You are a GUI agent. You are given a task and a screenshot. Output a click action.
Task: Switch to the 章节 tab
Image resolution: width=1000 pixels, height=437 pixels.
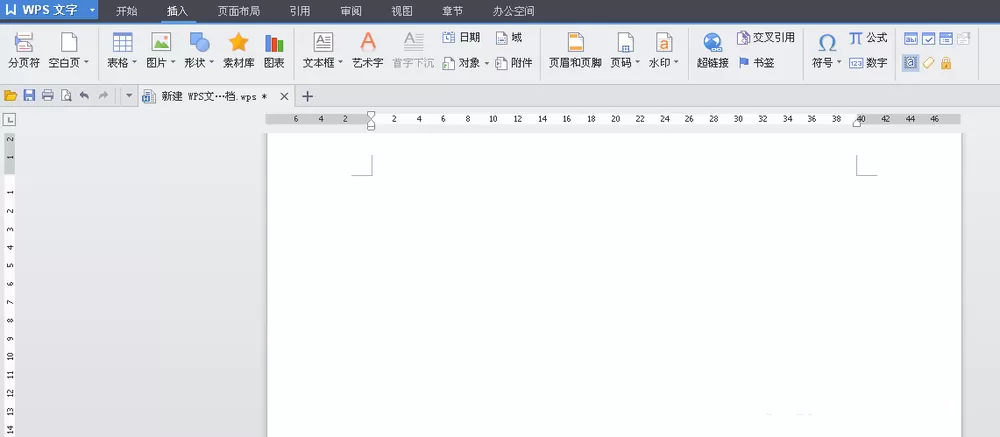point(452,11)
